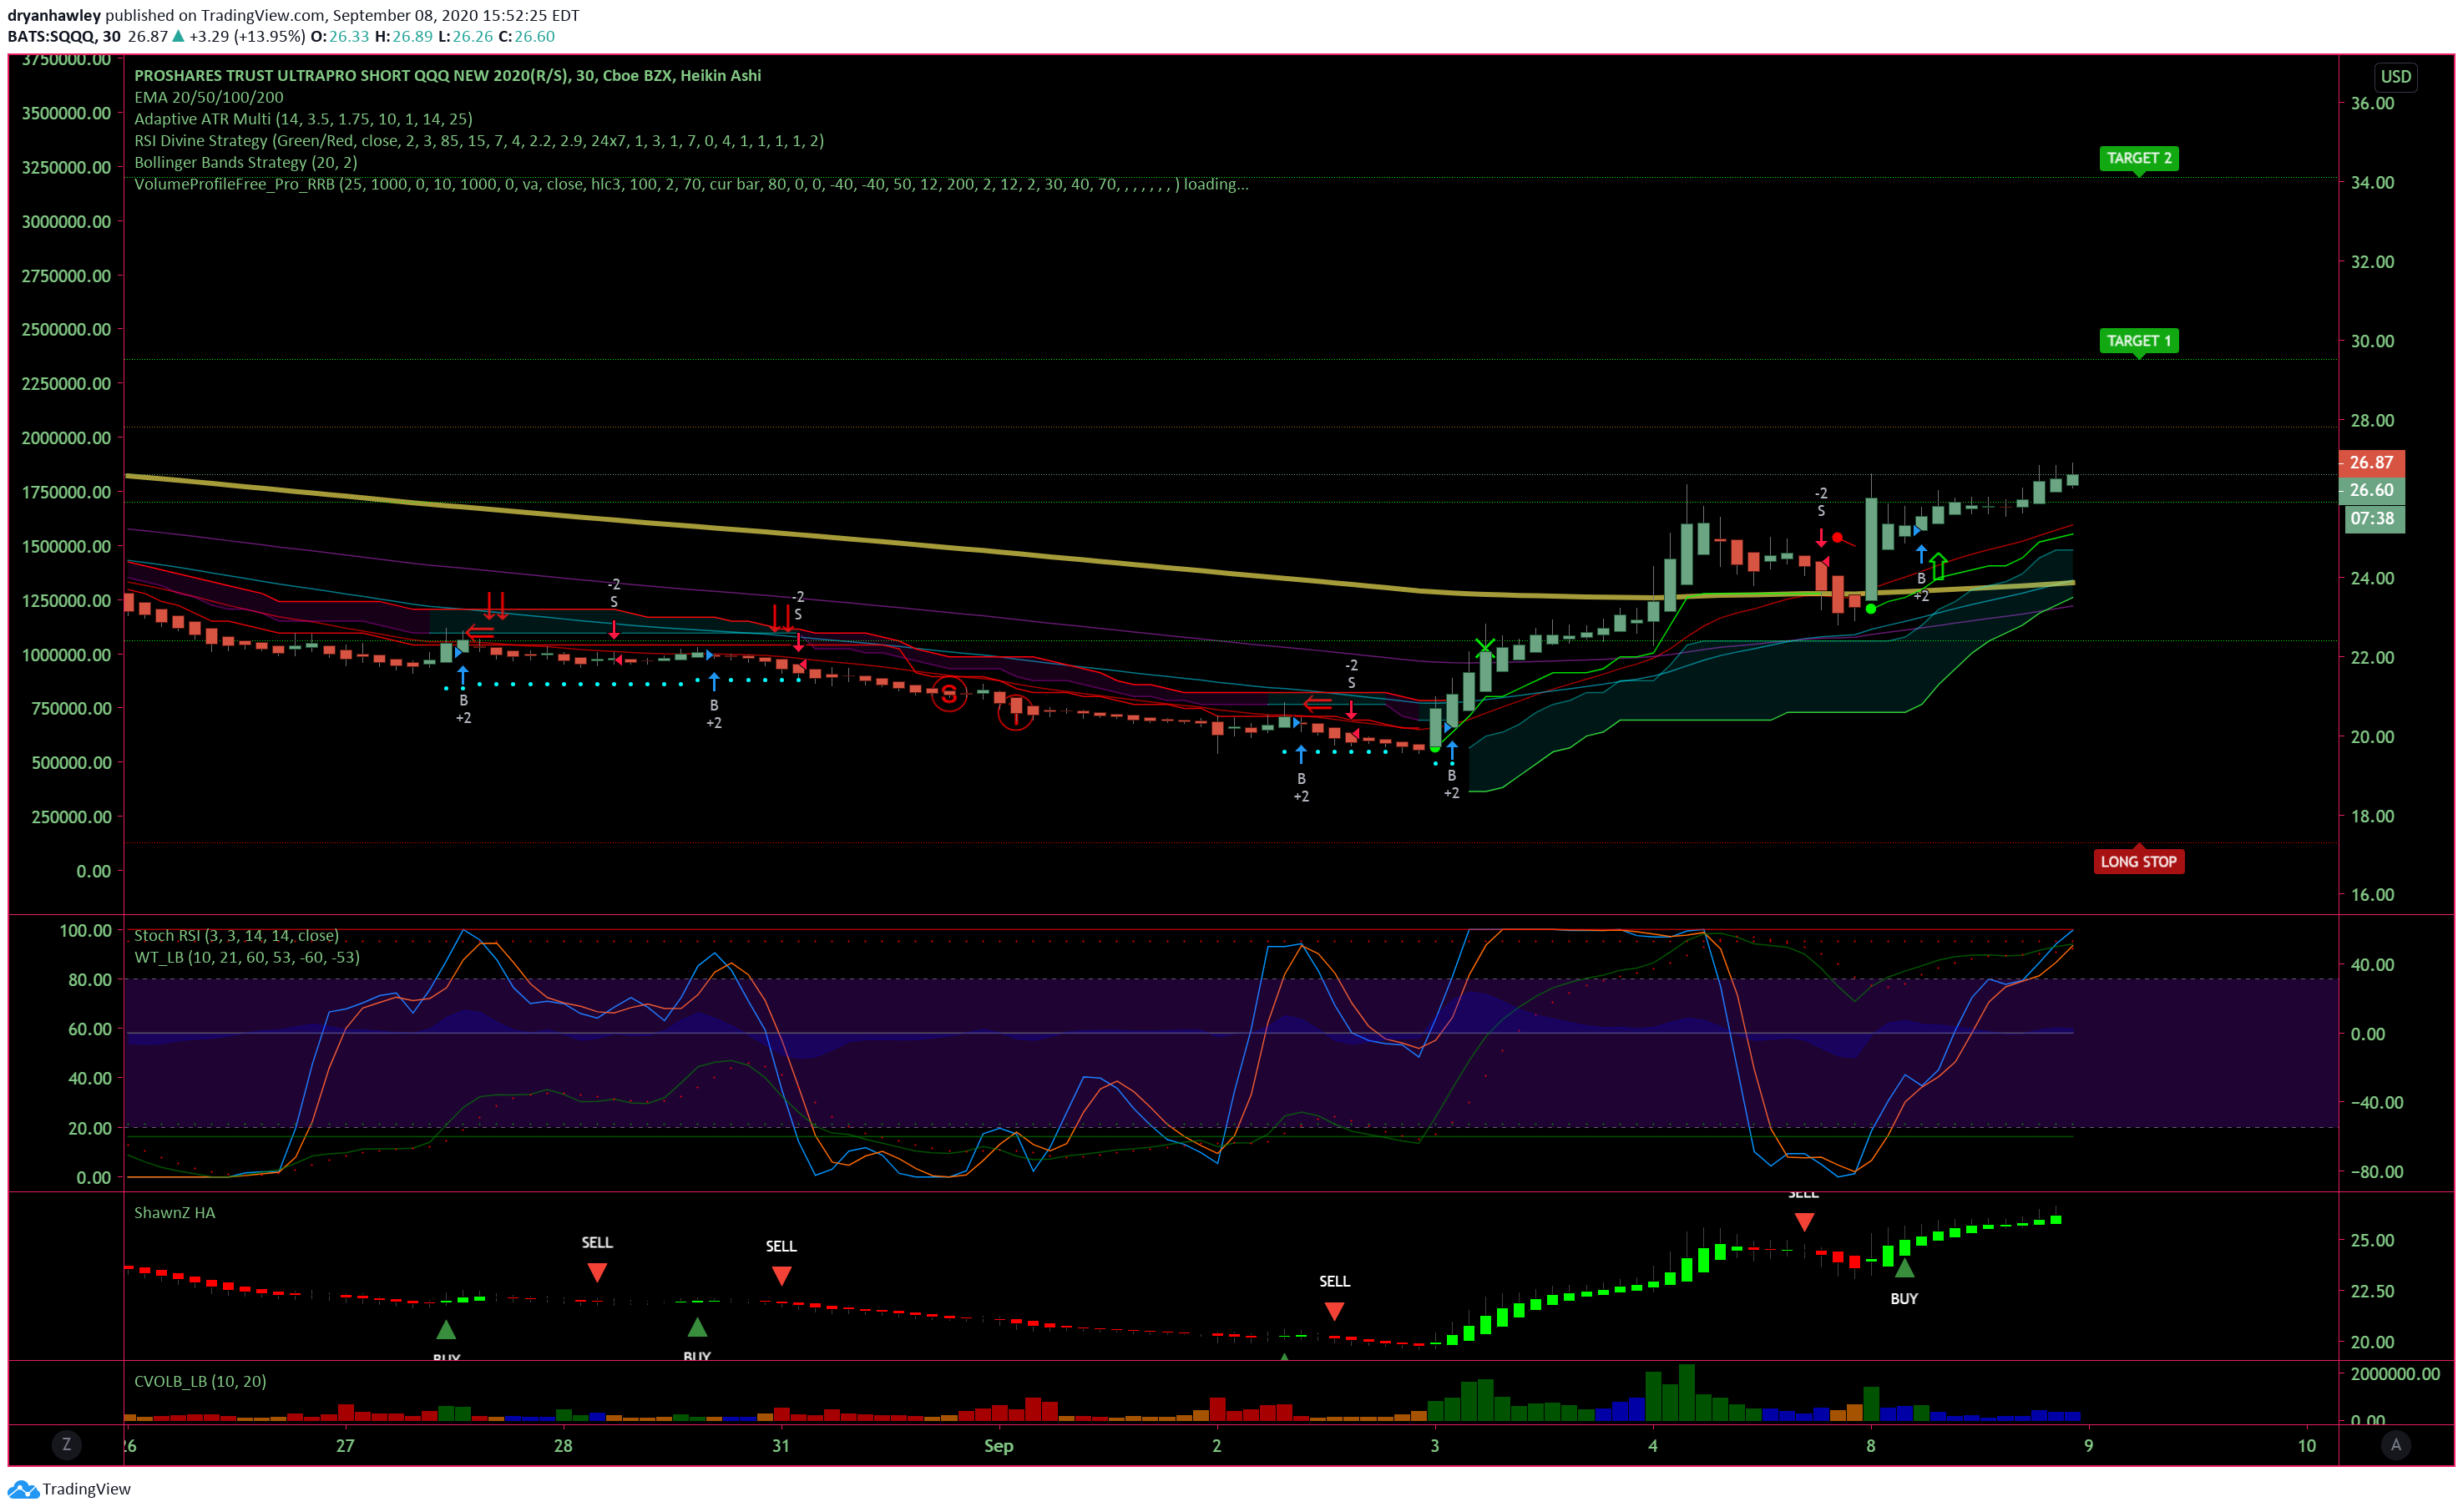Click the 22.50 ShawnZ HA axis label
This screenshot has height=1512, width=2463.
point(2371,1291)
